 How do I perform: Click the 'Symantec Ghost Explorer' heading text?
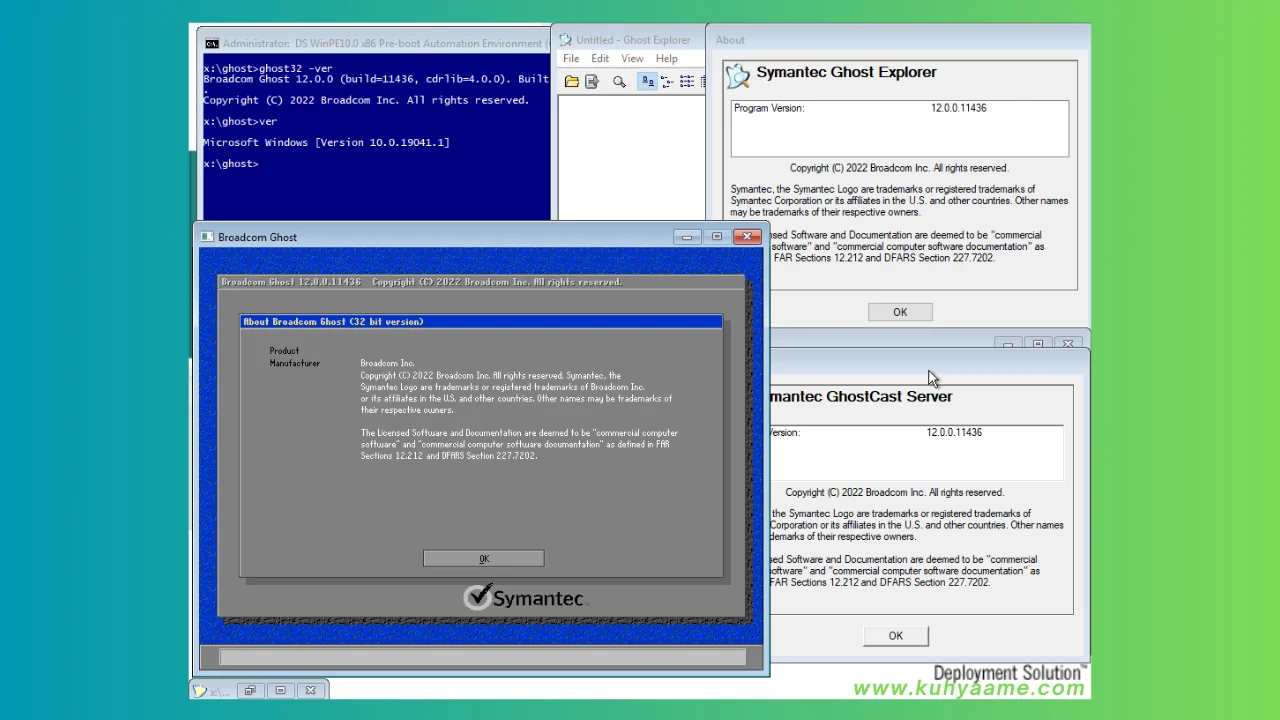click(846, 72)
